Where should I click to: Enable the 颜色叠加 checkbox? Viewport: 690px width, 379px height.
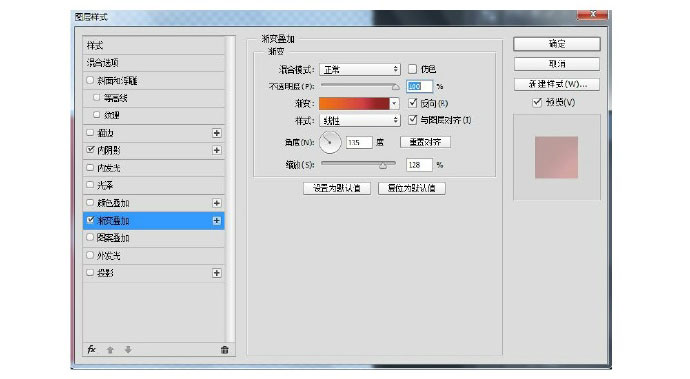90,202
